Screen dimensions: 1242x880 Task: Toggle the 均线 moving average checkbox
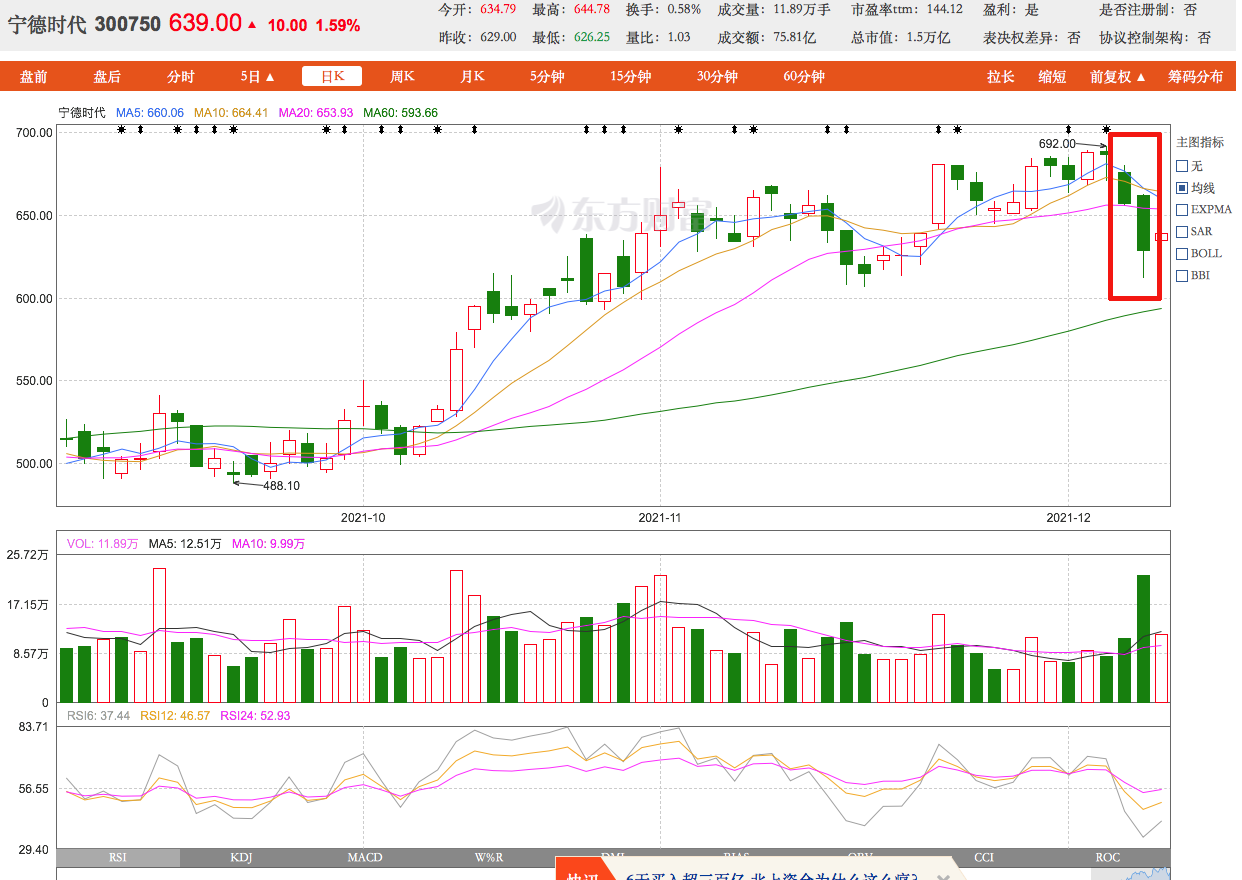[1182, 188]
